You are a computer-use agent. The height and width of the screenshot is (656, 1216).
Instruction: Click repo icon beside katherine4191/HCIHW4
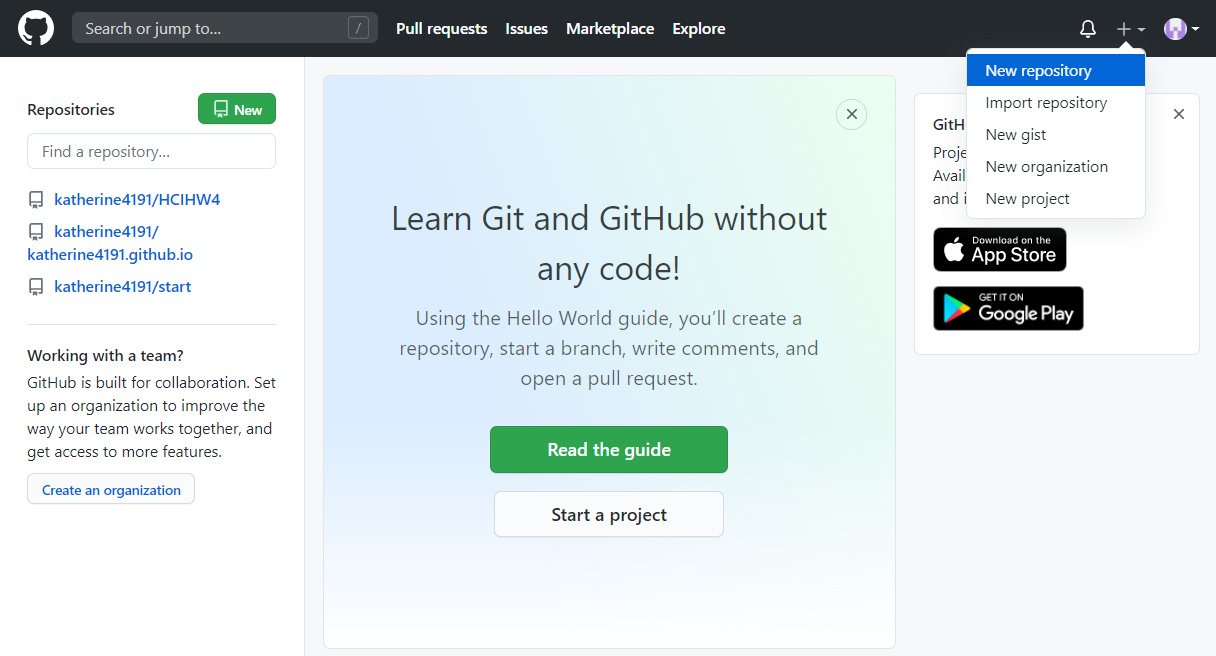click(x=36, y=200)
